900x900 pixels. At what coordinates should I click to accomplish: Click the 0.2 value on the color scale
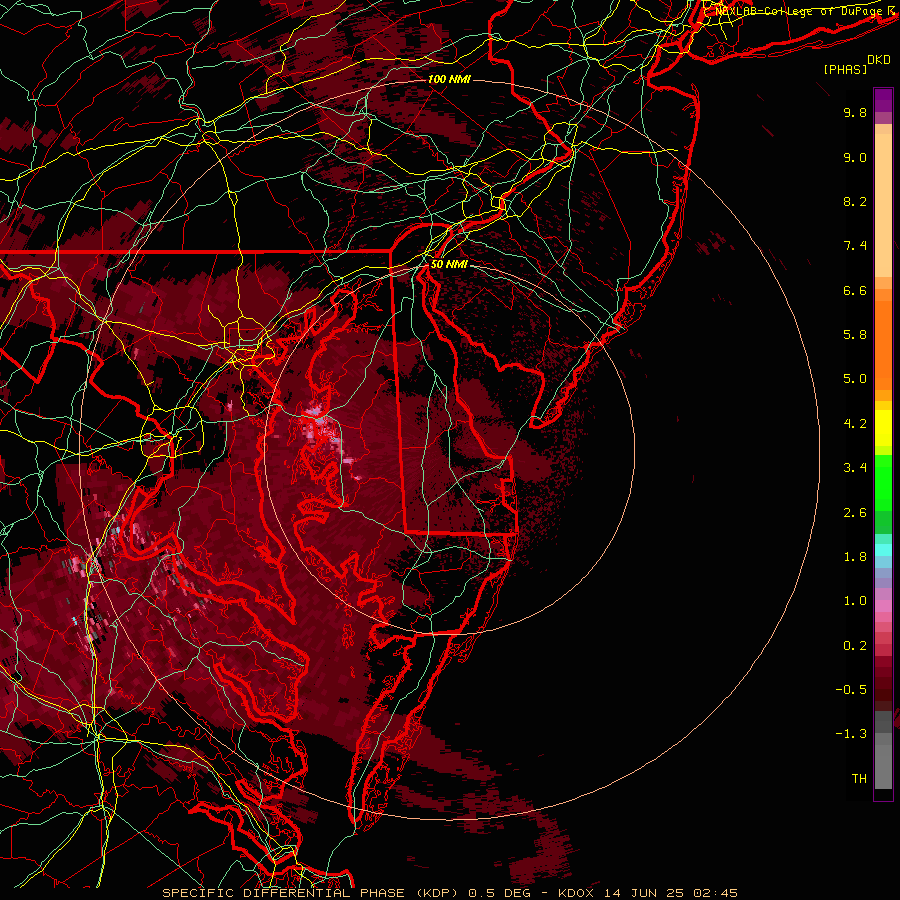click(855, 646)
